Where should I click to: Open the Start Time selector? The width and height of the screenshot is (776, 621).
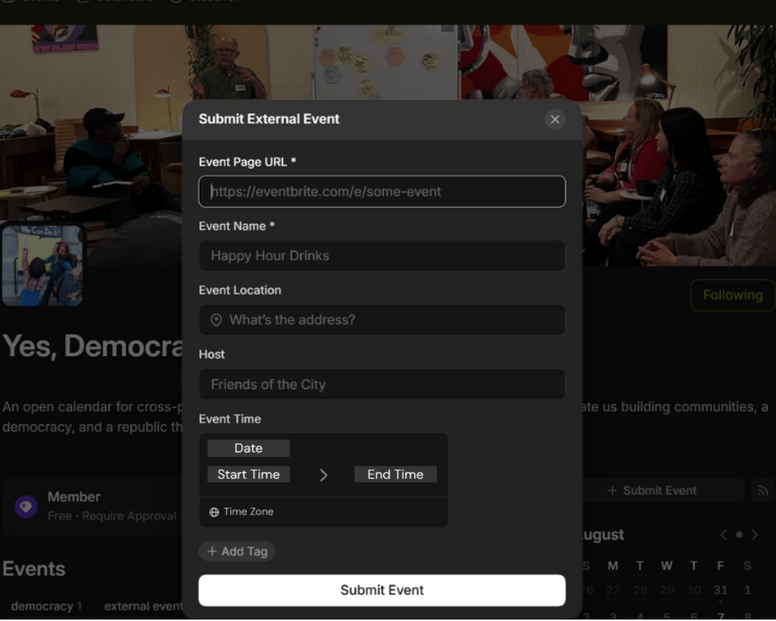point(248,475)
